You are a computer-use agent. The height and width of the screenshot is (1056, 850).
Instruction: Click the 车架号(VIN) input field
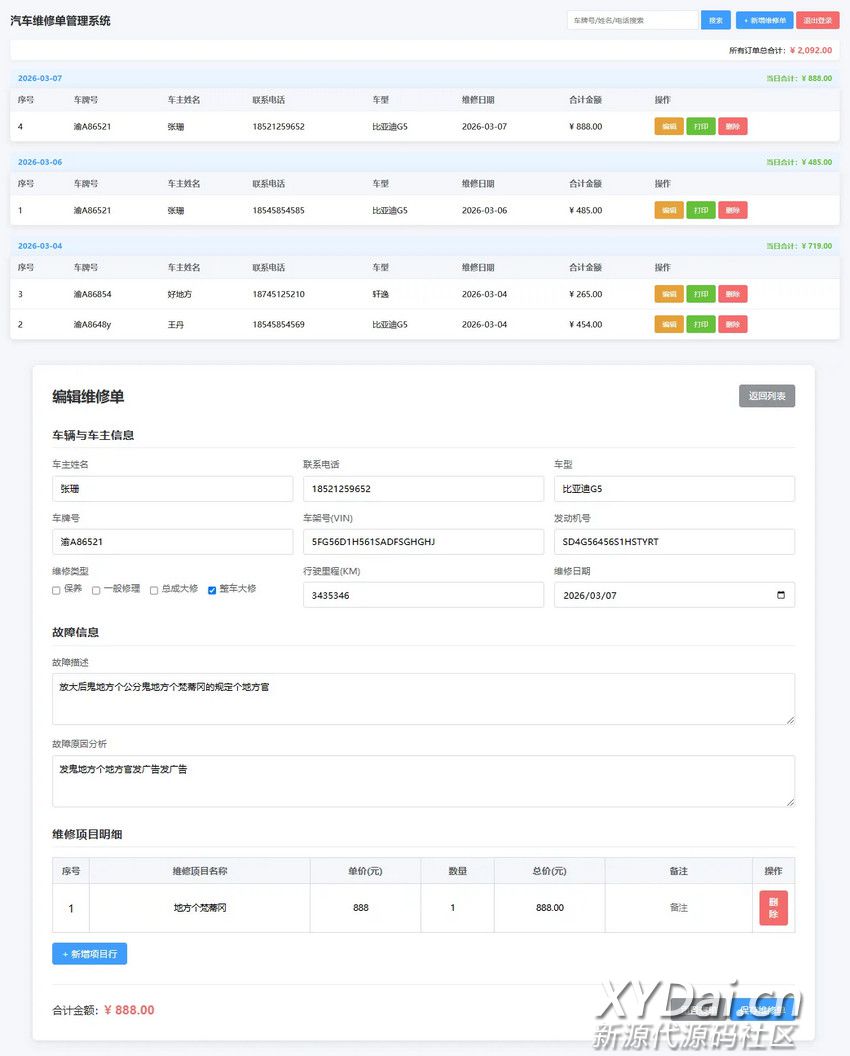point(423,542)
